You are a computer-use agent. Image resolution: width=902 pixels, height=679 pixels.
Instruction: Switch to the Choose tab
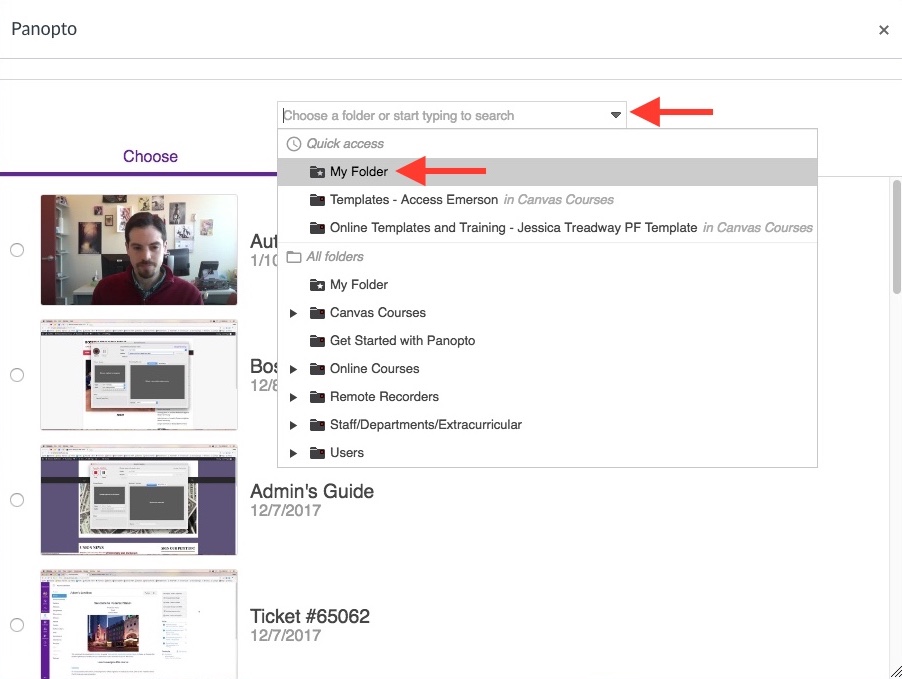(x=150, y=157)
